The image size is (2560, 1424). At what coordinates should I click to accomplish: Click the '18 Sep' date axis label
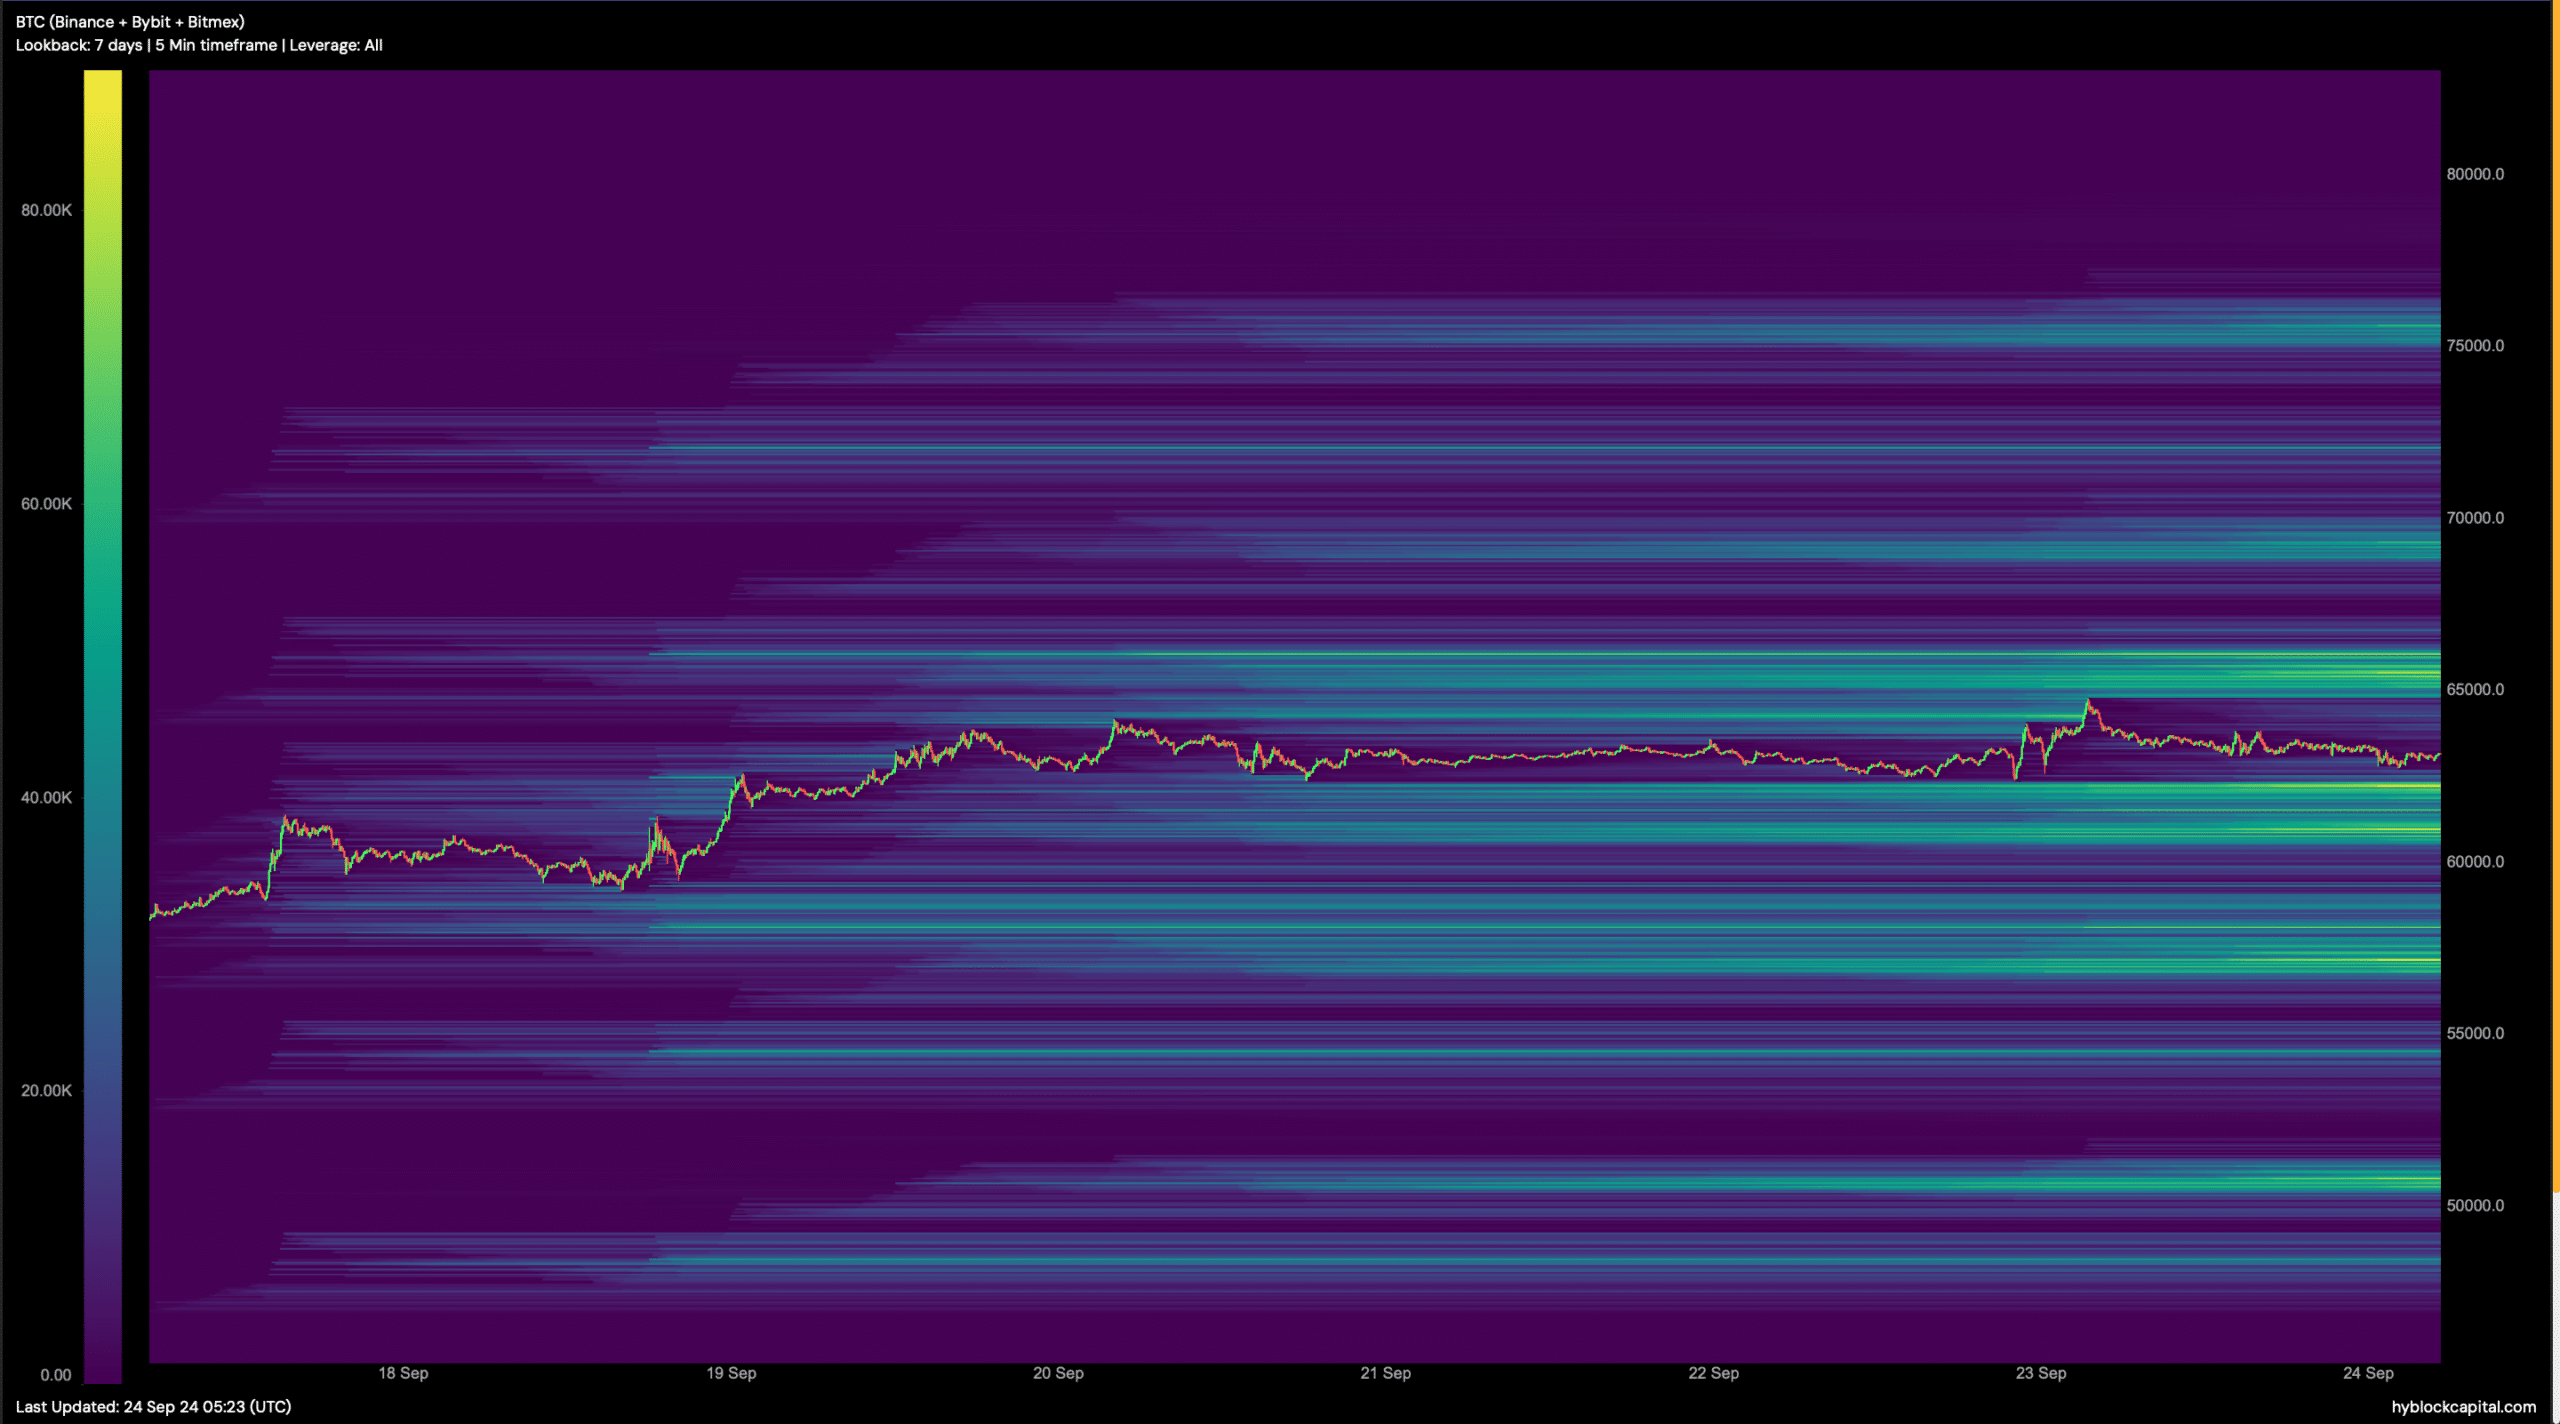click(x=403, y=1374)
